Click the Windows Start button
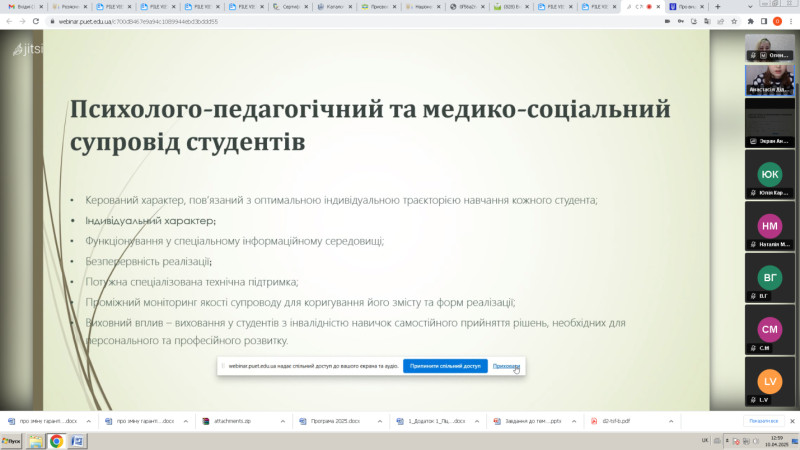 [14, 440]
